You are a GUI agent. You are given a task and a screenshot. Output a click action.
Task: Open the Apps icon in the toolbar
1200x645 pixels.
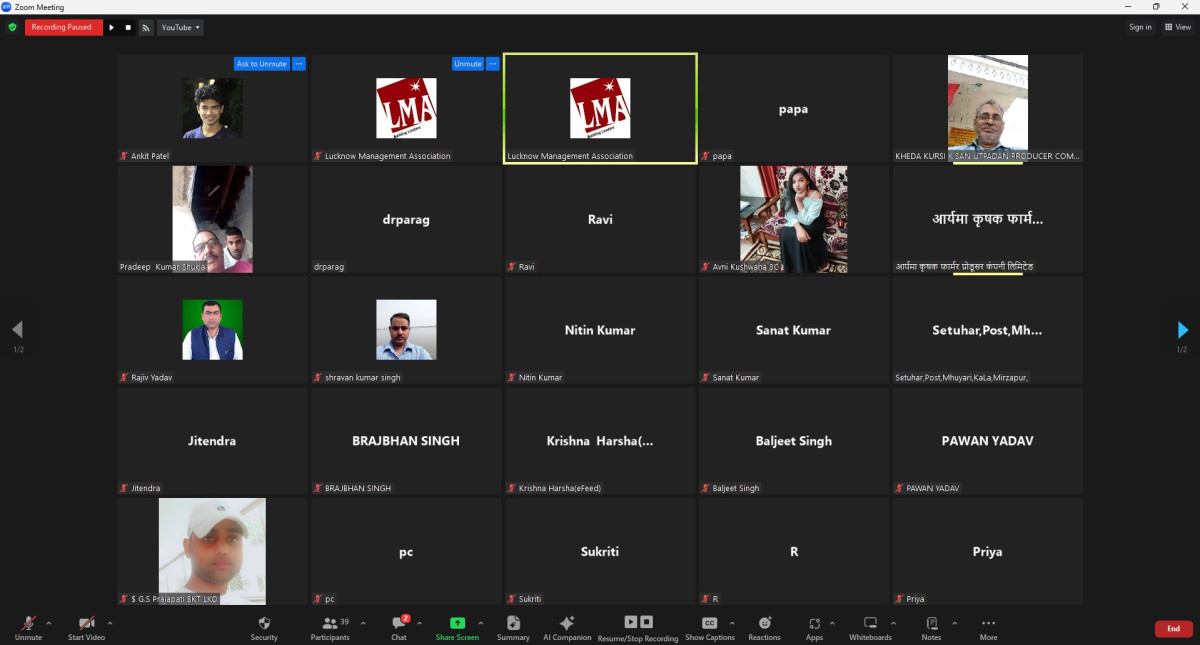pos(814,623)
